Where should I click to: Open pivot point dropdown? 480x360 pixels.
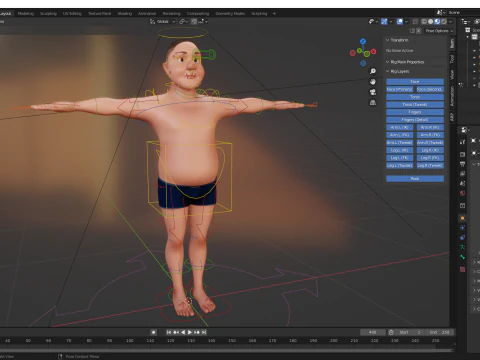click(x=184, y=21)
